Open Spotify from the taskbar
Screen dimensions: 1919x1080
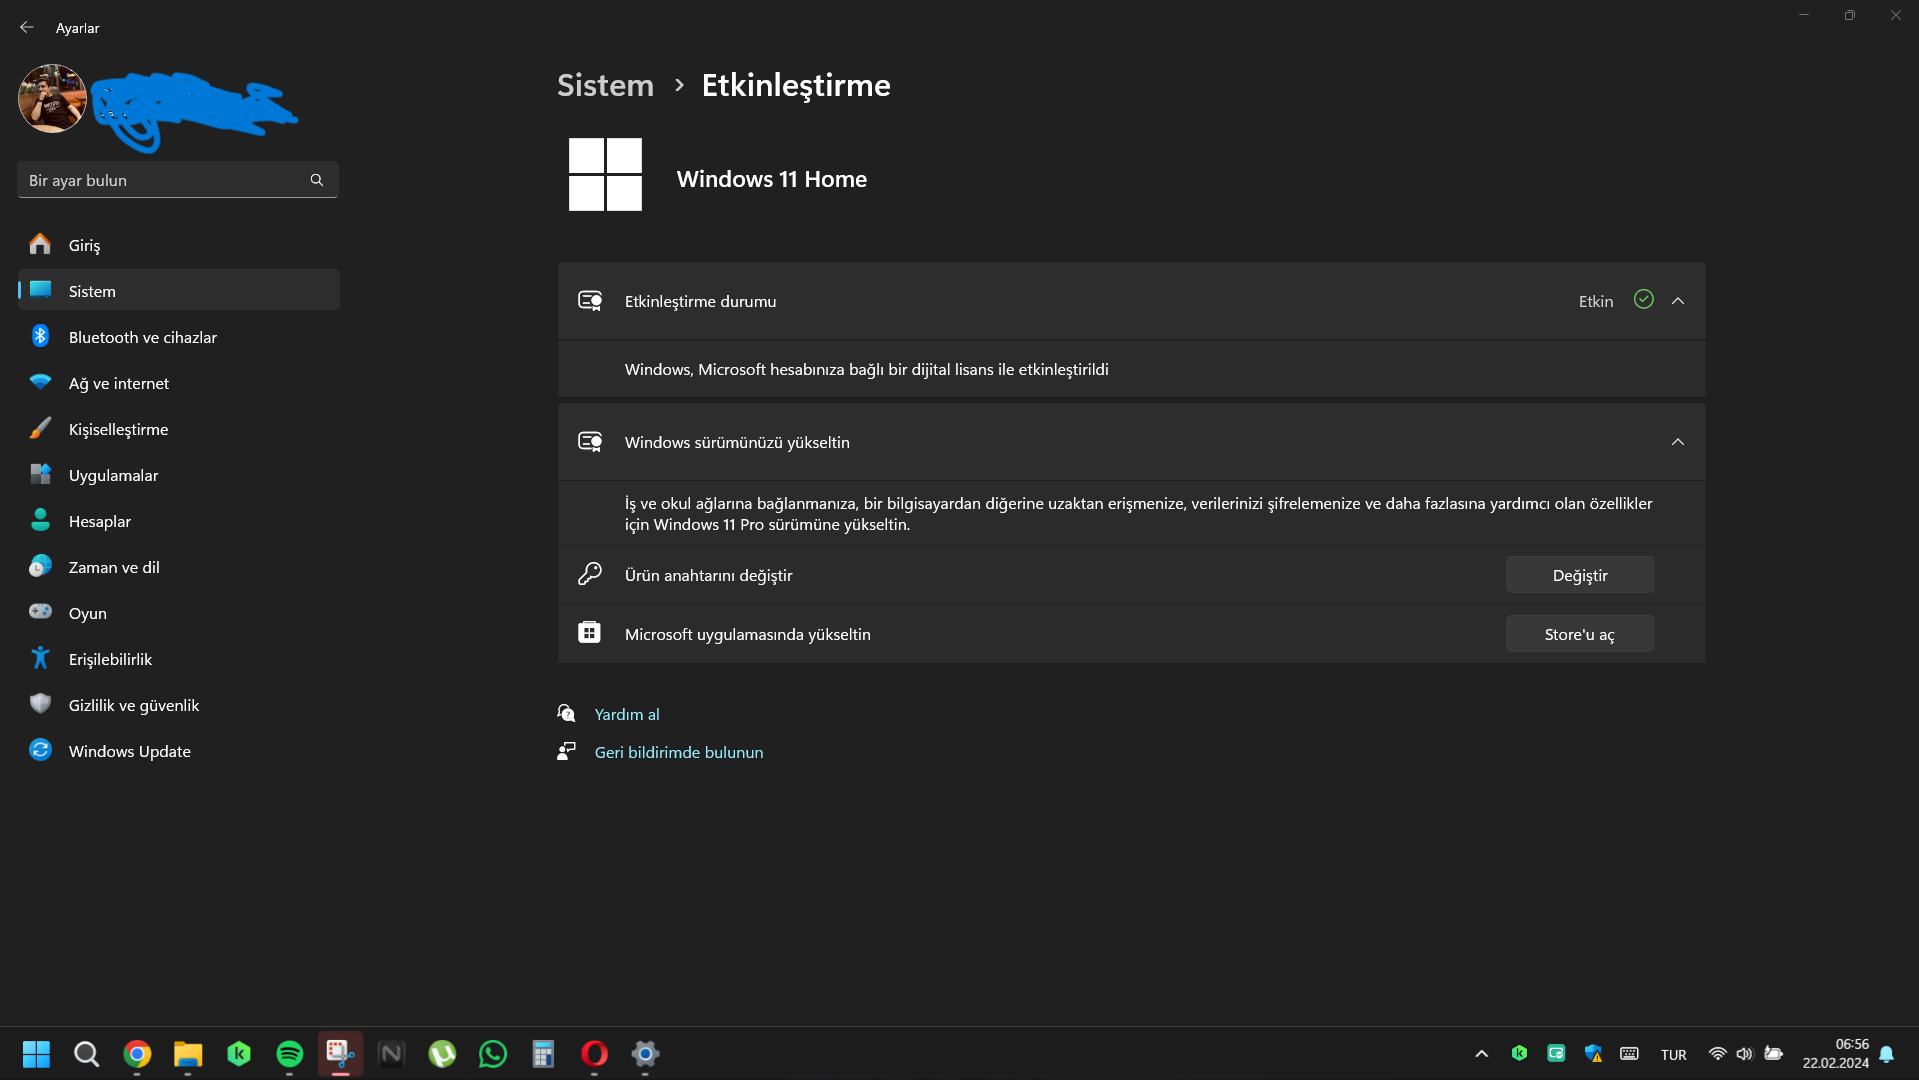pos(290,1054)
